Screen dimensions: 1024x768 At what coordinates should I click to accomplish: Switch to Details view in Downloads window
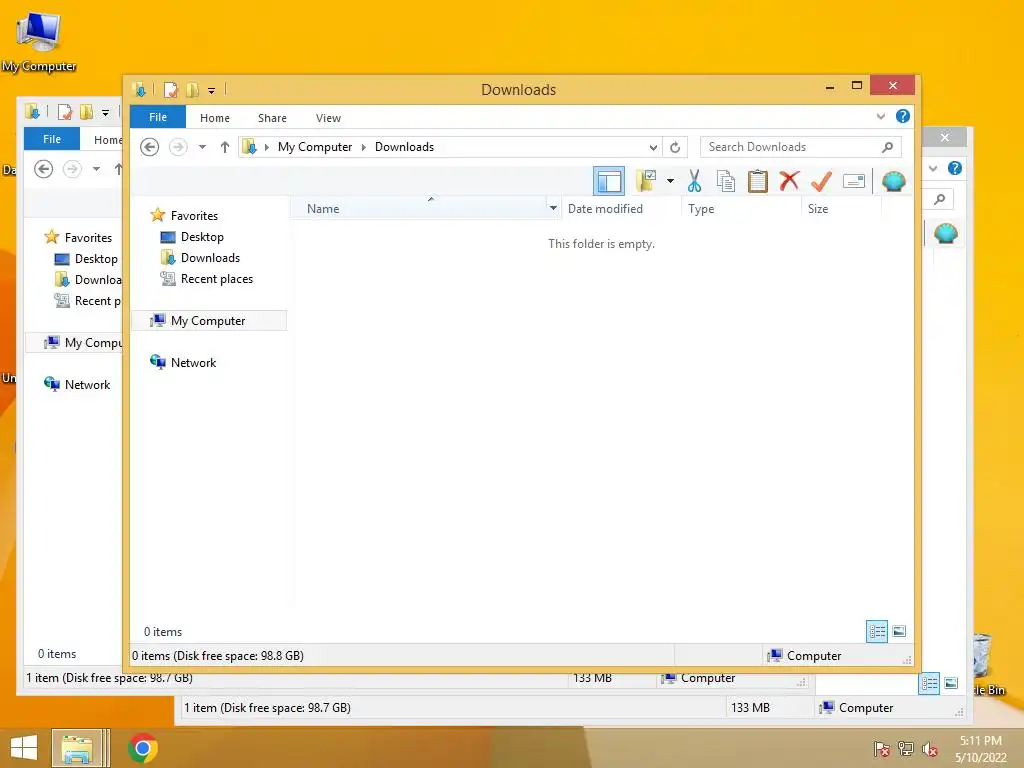[877, 631]
